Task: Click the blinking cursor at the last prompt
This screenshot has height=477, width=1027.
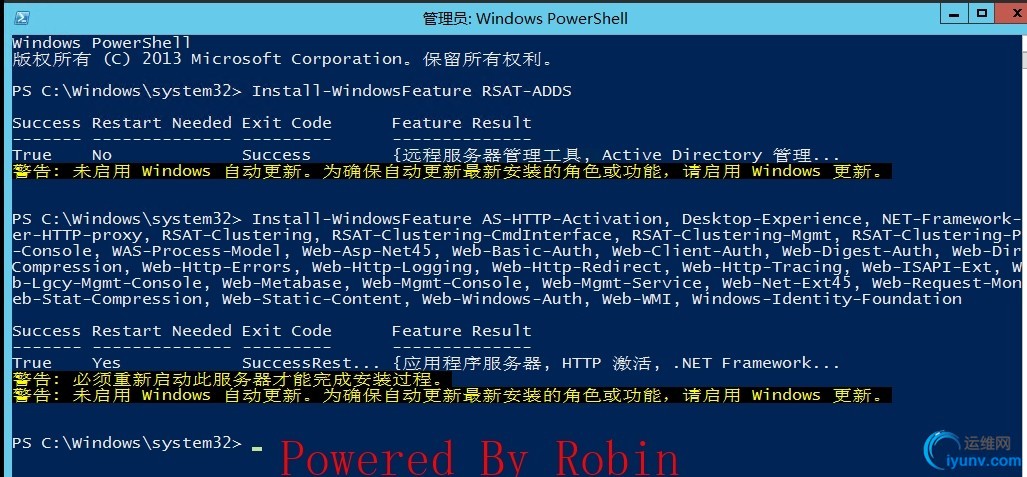Action: [257, 449]
